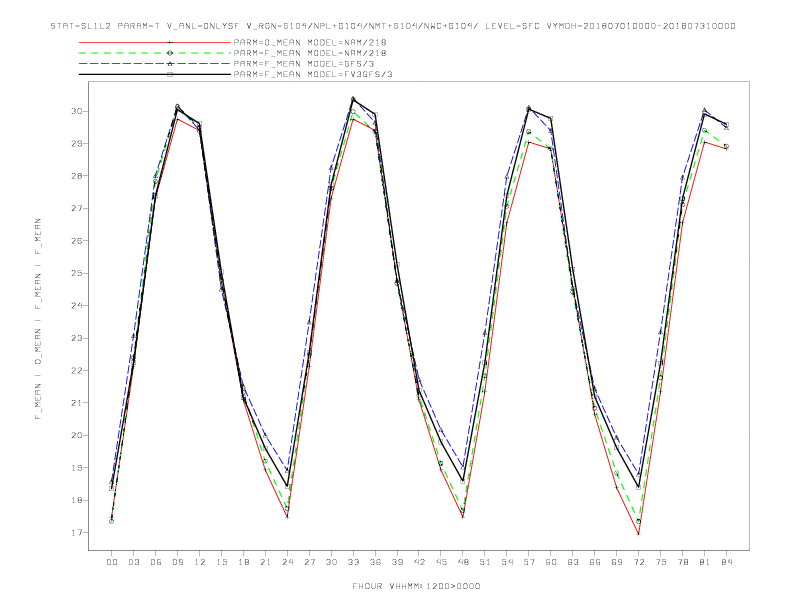Select legend label PARM=F_MEAN MODEL=FV3GFS/3
This screenshot has width=792, height=612.
[313, 74]
